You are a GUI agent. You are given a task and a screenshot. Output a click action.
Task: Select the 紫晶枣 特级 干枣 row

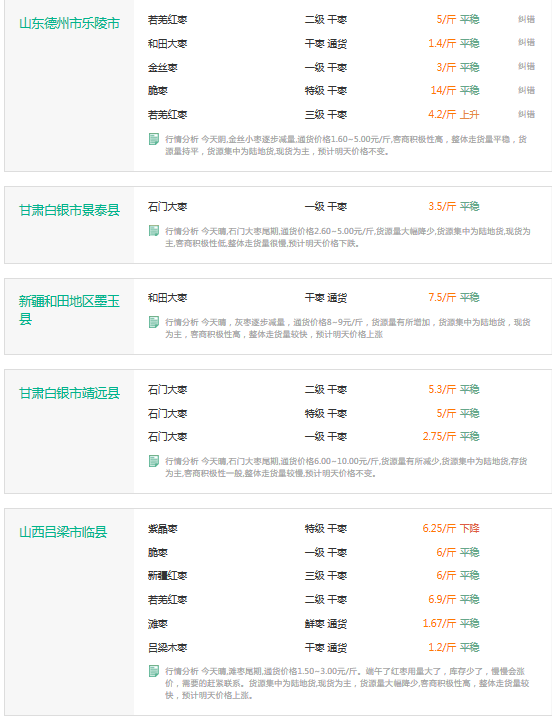(x=314, y=529)
